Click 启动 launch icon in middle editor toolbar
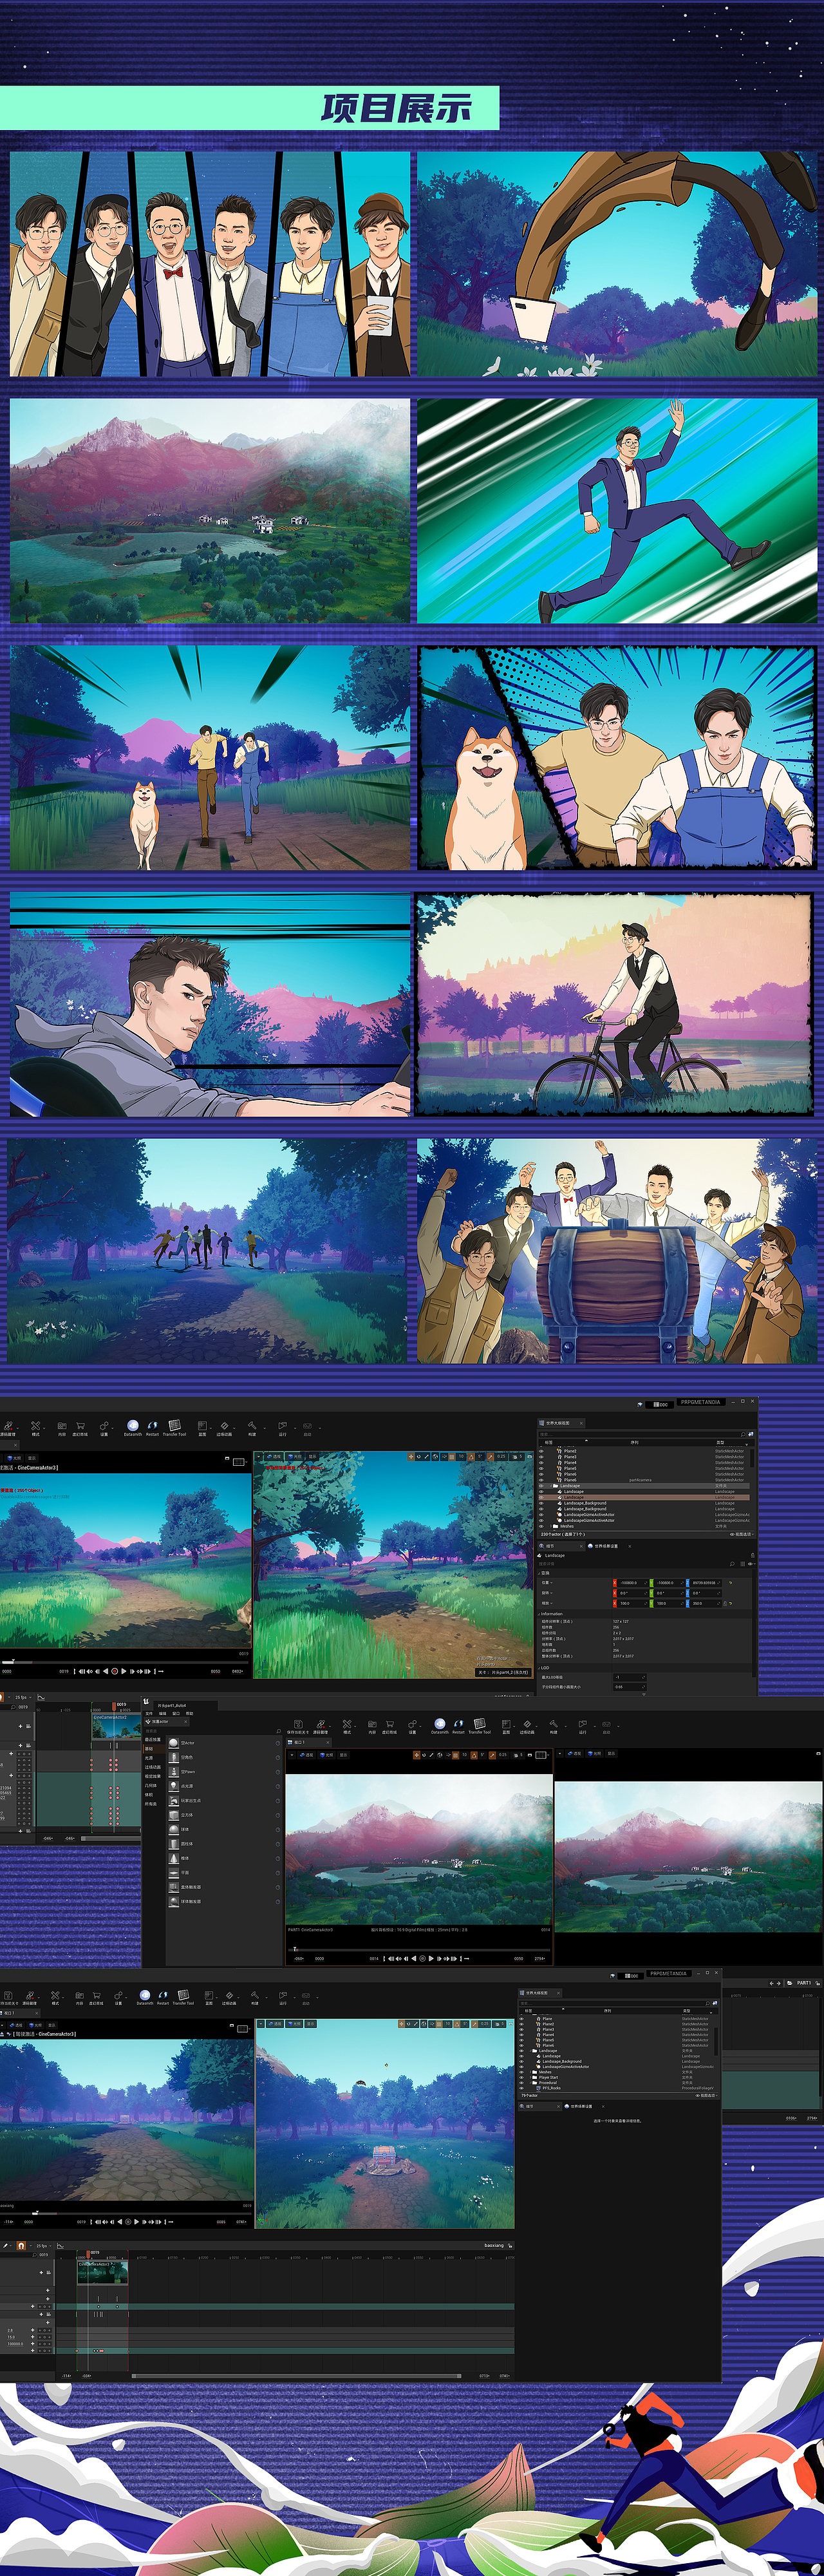 606,1724
